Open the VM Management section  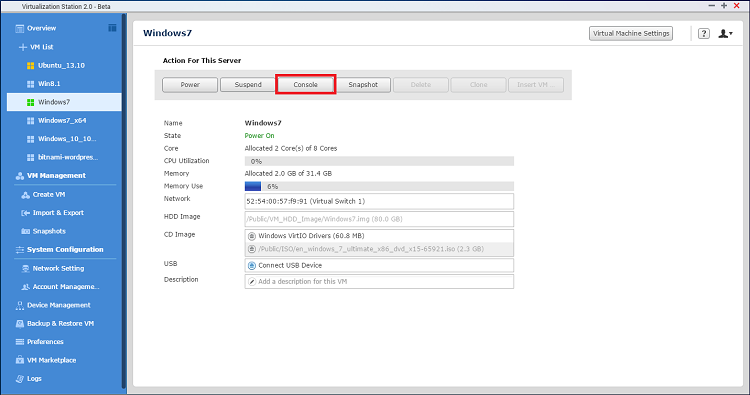tap(56, 176)
